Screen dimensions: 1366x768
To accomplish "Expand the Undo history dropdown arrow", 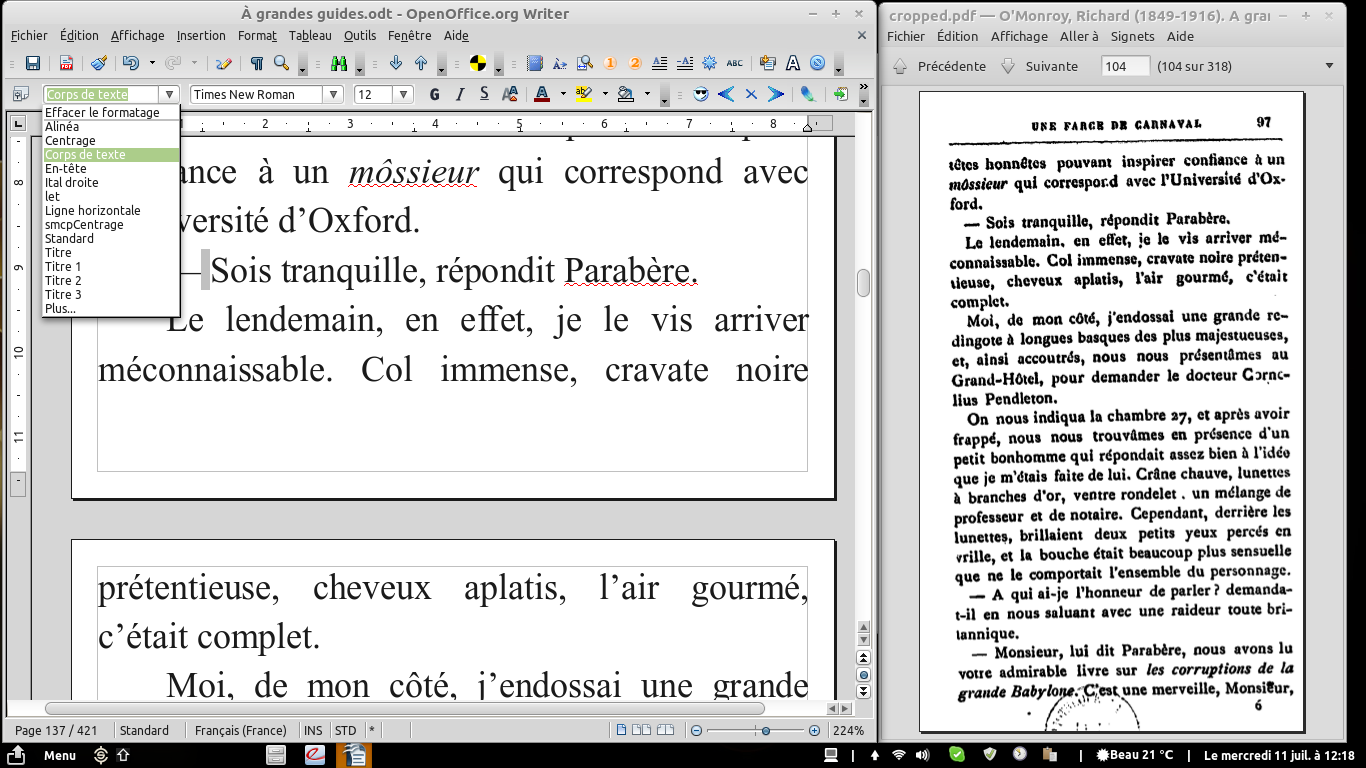I will 152,63.
